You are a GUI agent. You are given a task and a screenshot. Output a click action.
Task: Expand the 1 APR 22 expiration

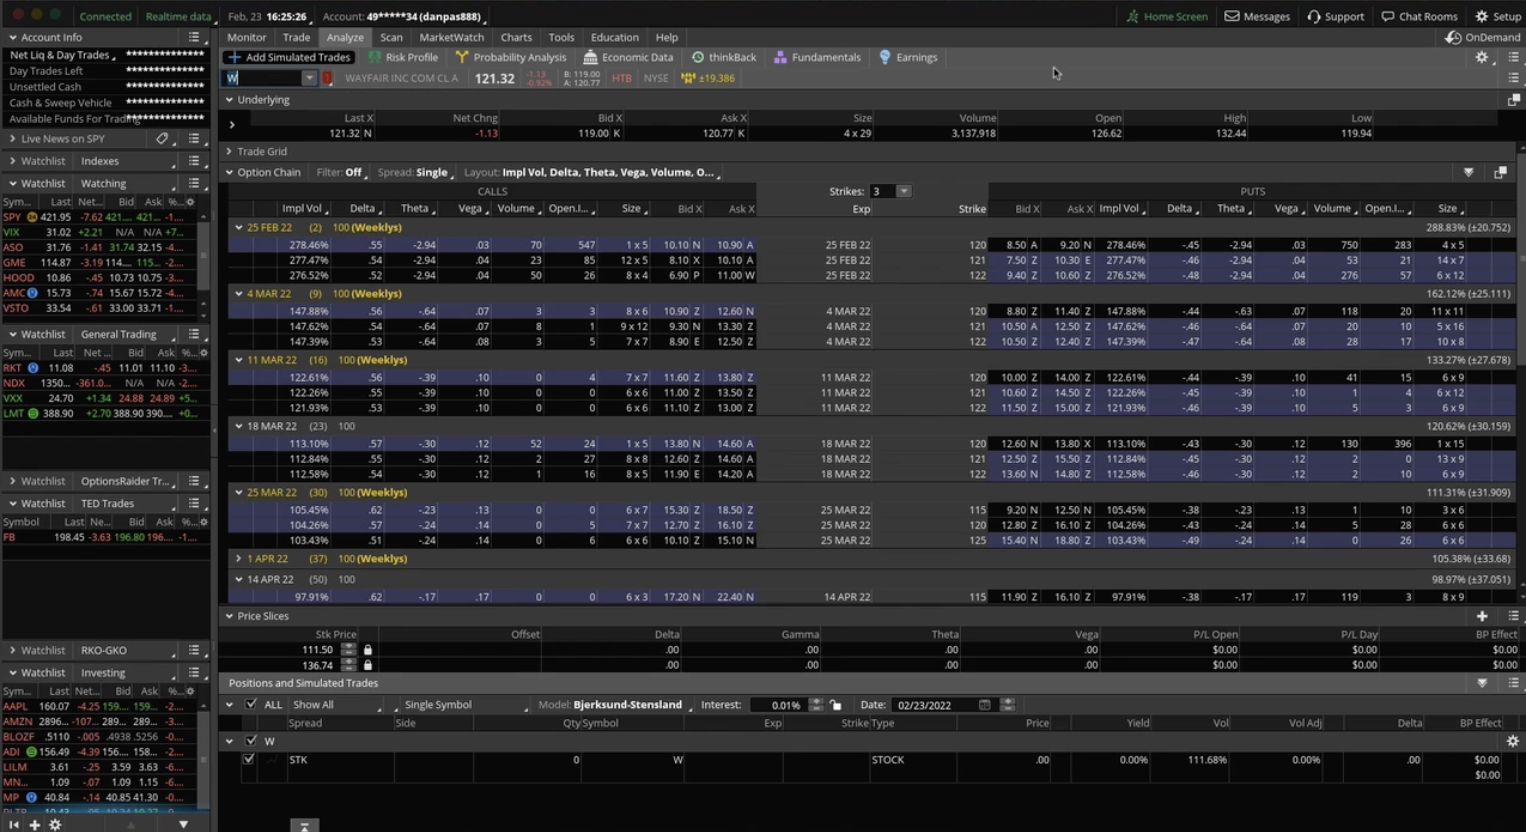coord(239,559)
